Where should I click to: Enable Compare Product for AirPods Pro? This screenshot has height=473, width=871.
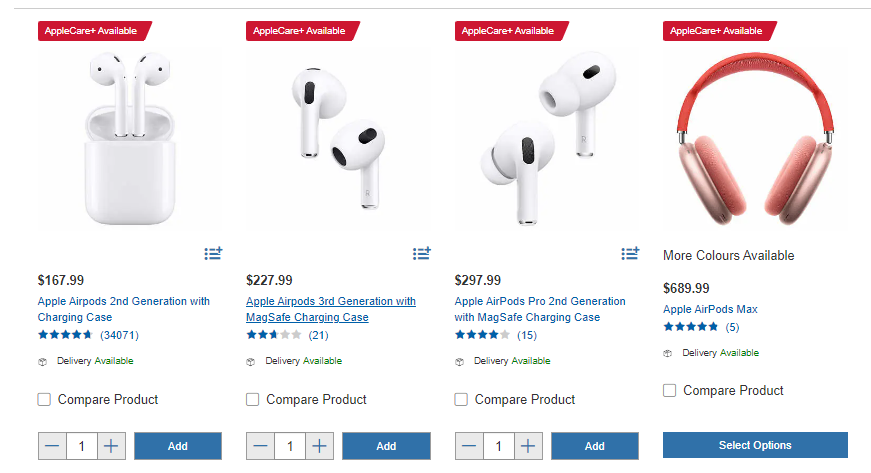tap(461, 400)
